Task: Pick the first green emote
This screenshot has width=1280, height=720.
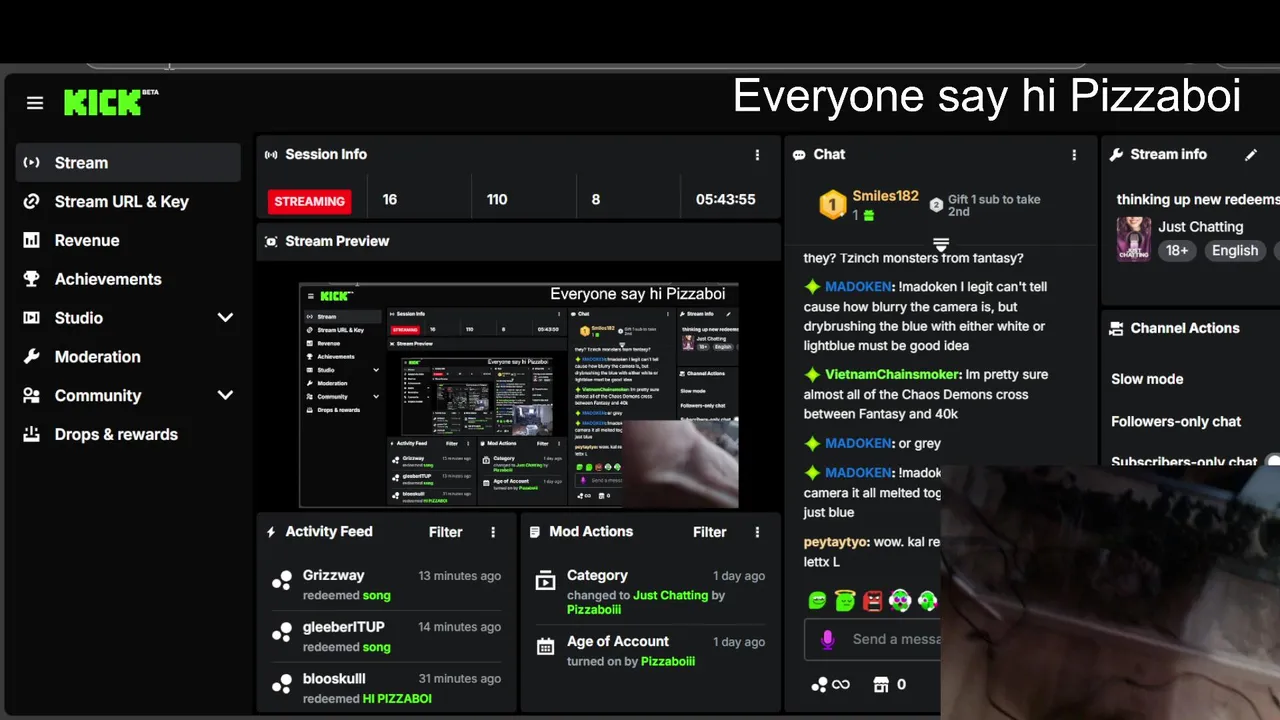Action: (817, 601)
